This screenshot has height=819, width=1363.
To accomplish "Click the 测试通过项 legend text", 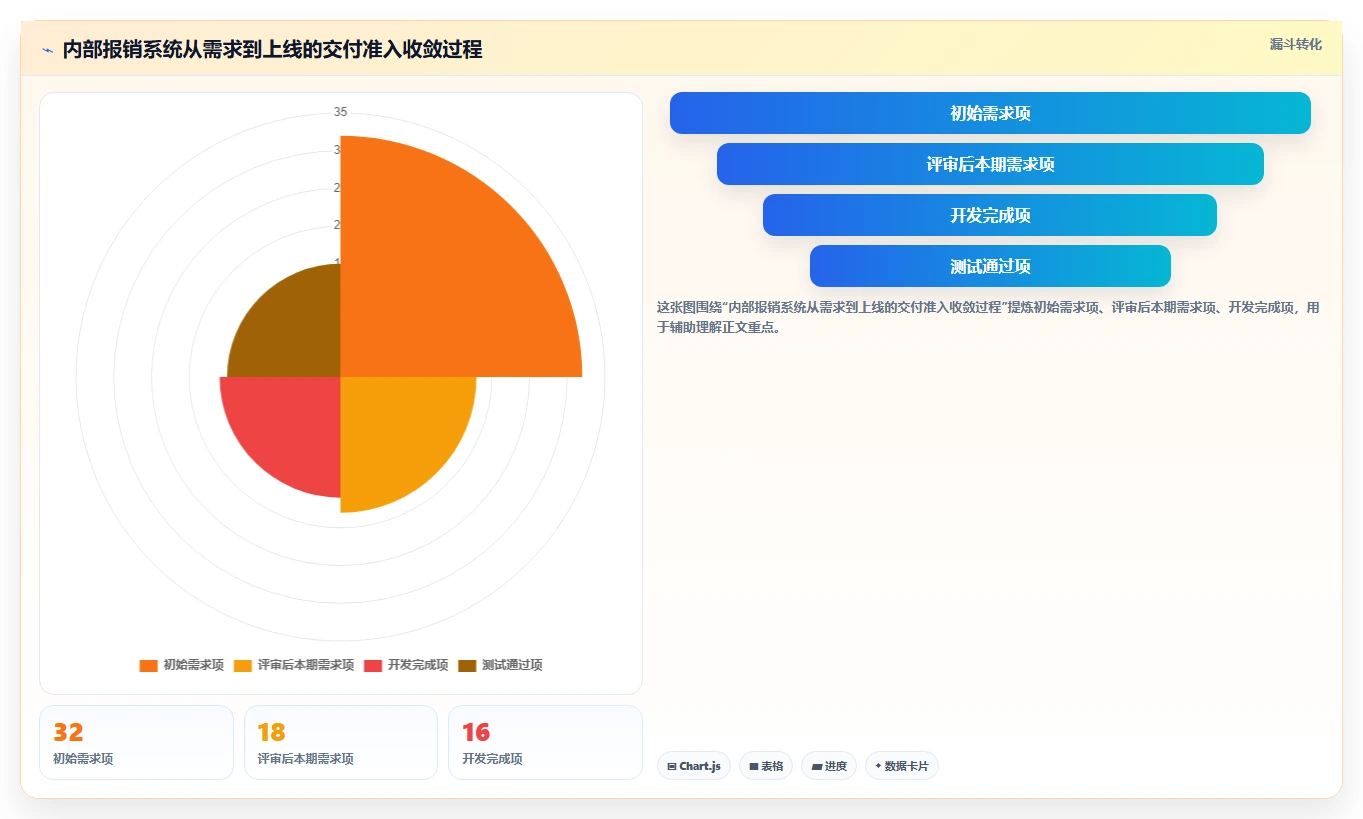I will (x=512, y=666).
